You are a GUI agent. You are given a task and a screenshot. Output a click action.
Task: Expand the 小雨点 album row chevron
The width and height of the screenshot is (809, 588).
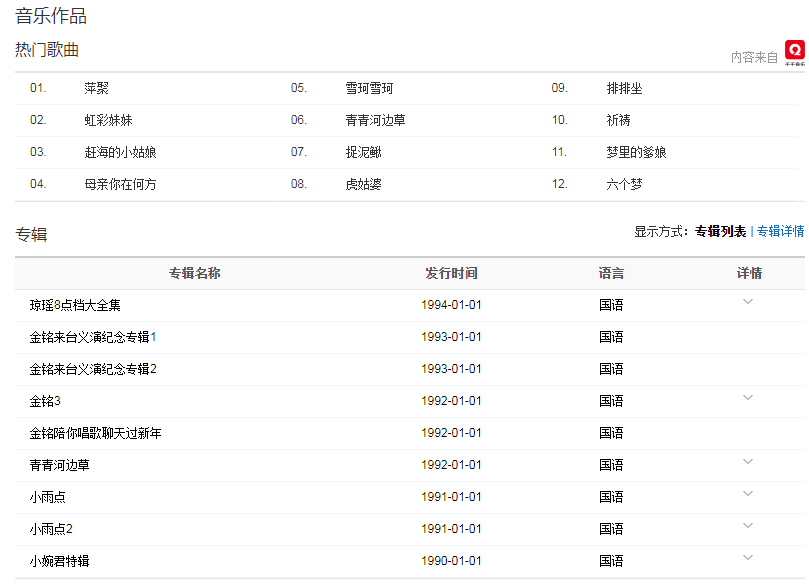748,494
